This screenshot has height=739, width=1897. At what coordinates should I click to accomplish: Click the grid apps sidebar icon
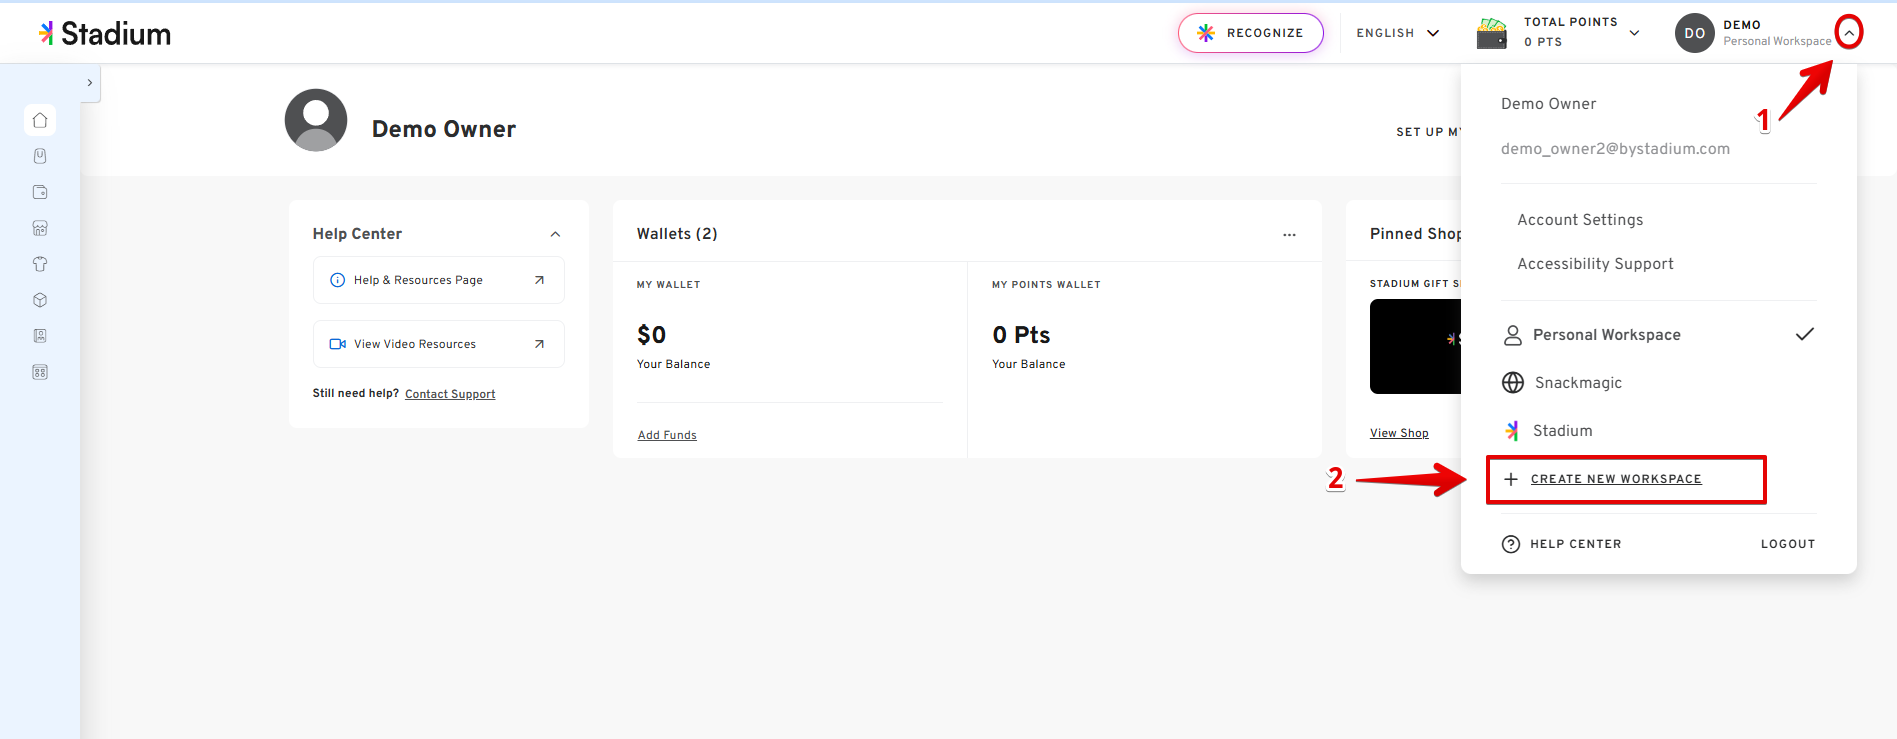40,372
